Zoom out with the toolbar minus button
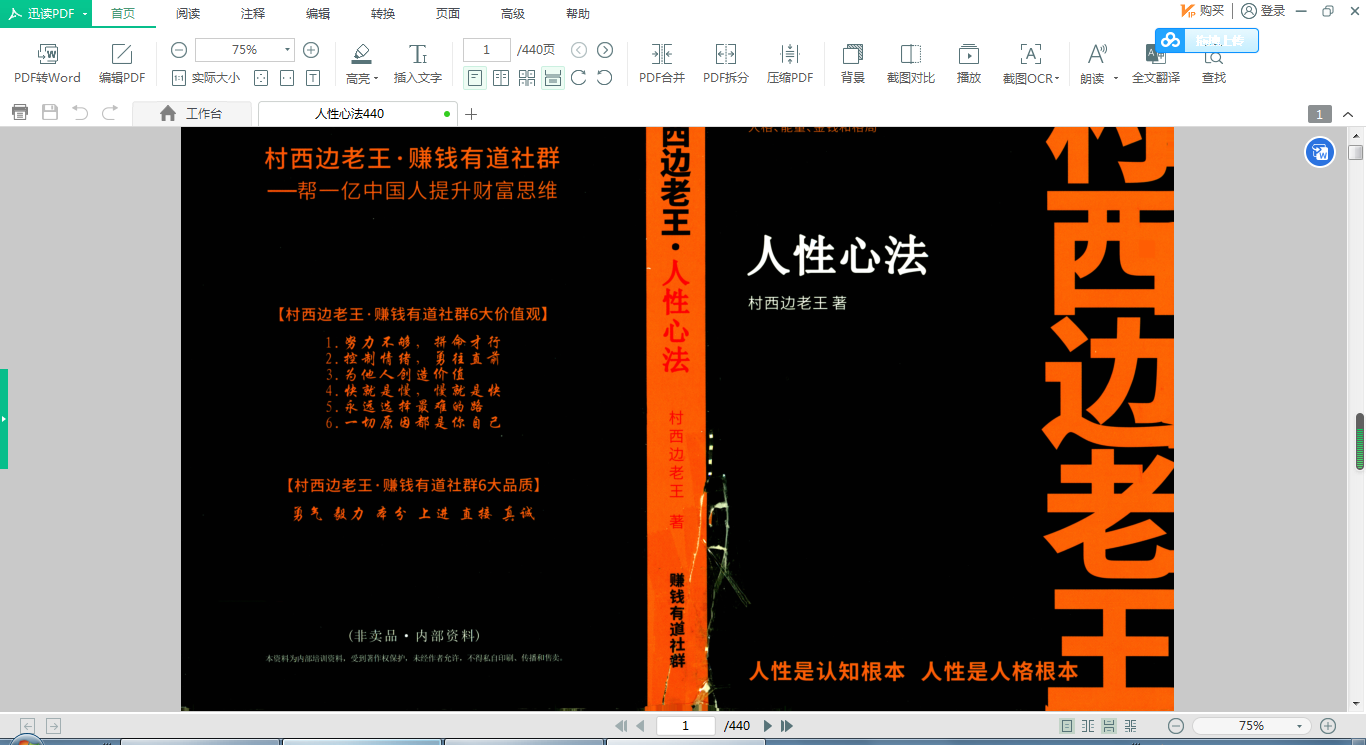 point(179,50)
